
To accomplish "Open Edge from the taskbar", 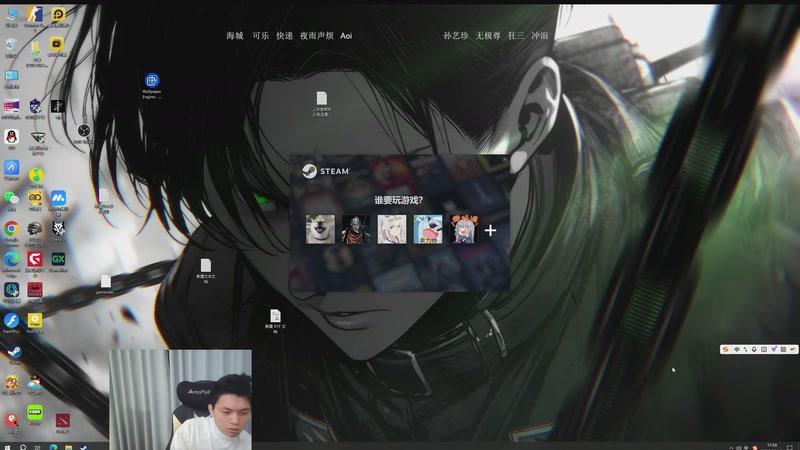I will [x=53, y=447].
